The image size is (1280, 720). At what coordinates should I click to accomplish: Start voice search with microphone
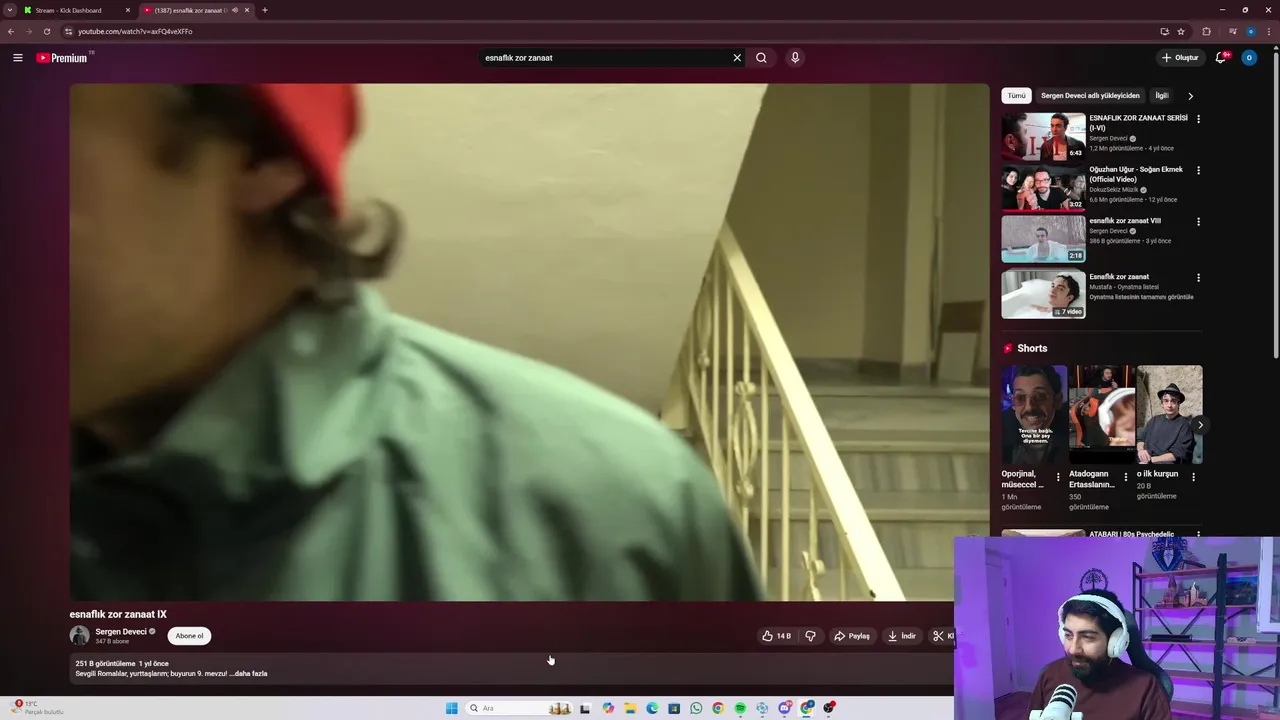tap(795, 58)
